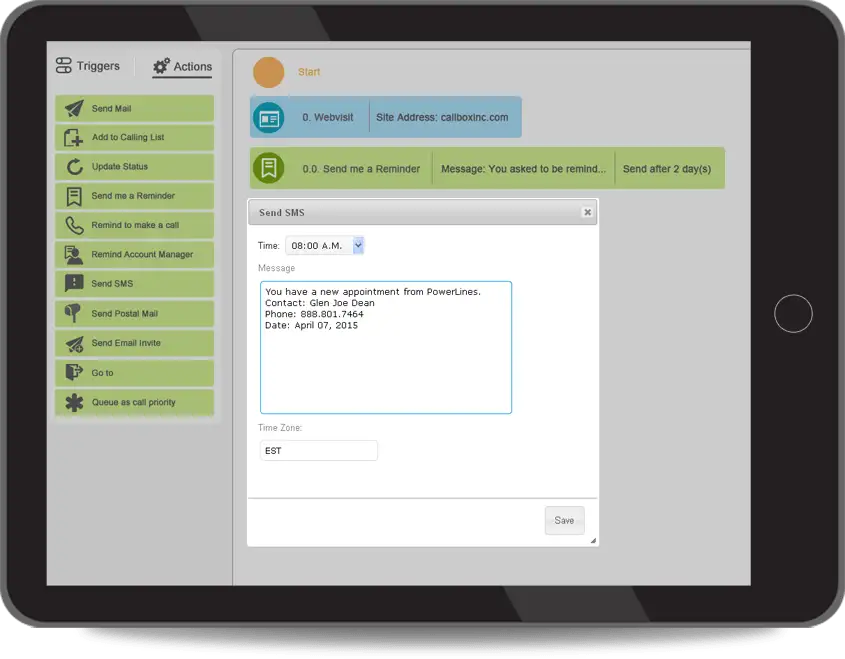Close the Send SMS dialog

(587, 212)
